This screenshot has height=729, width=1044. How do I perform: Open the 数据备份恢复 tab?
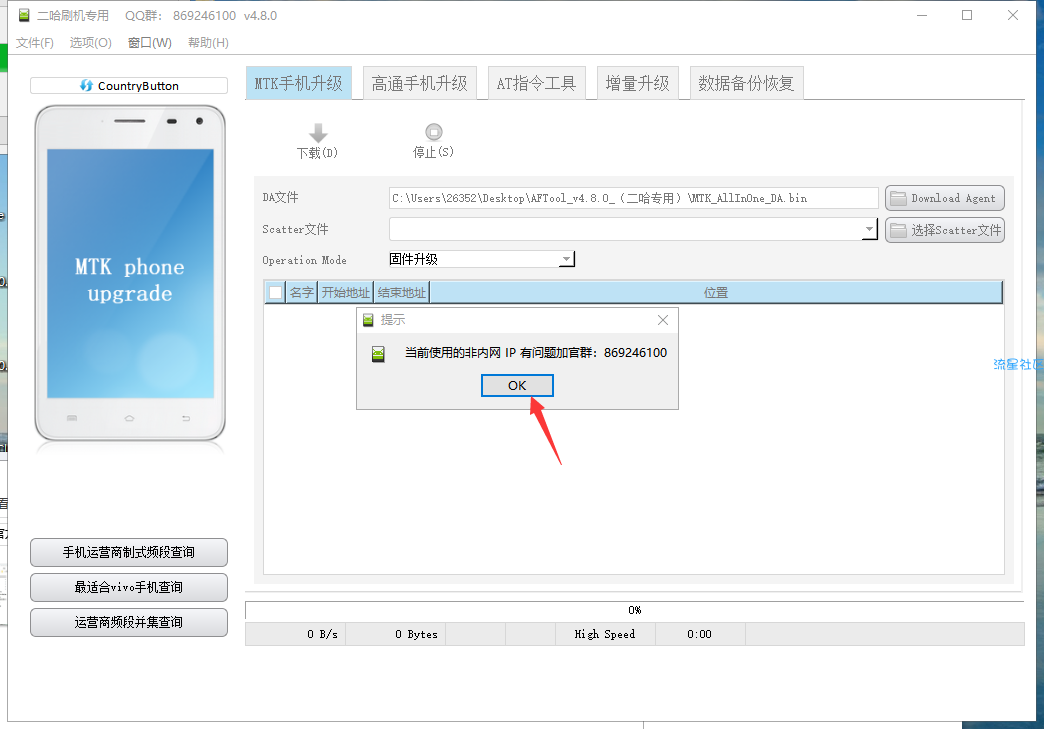(x=746, y=83)
